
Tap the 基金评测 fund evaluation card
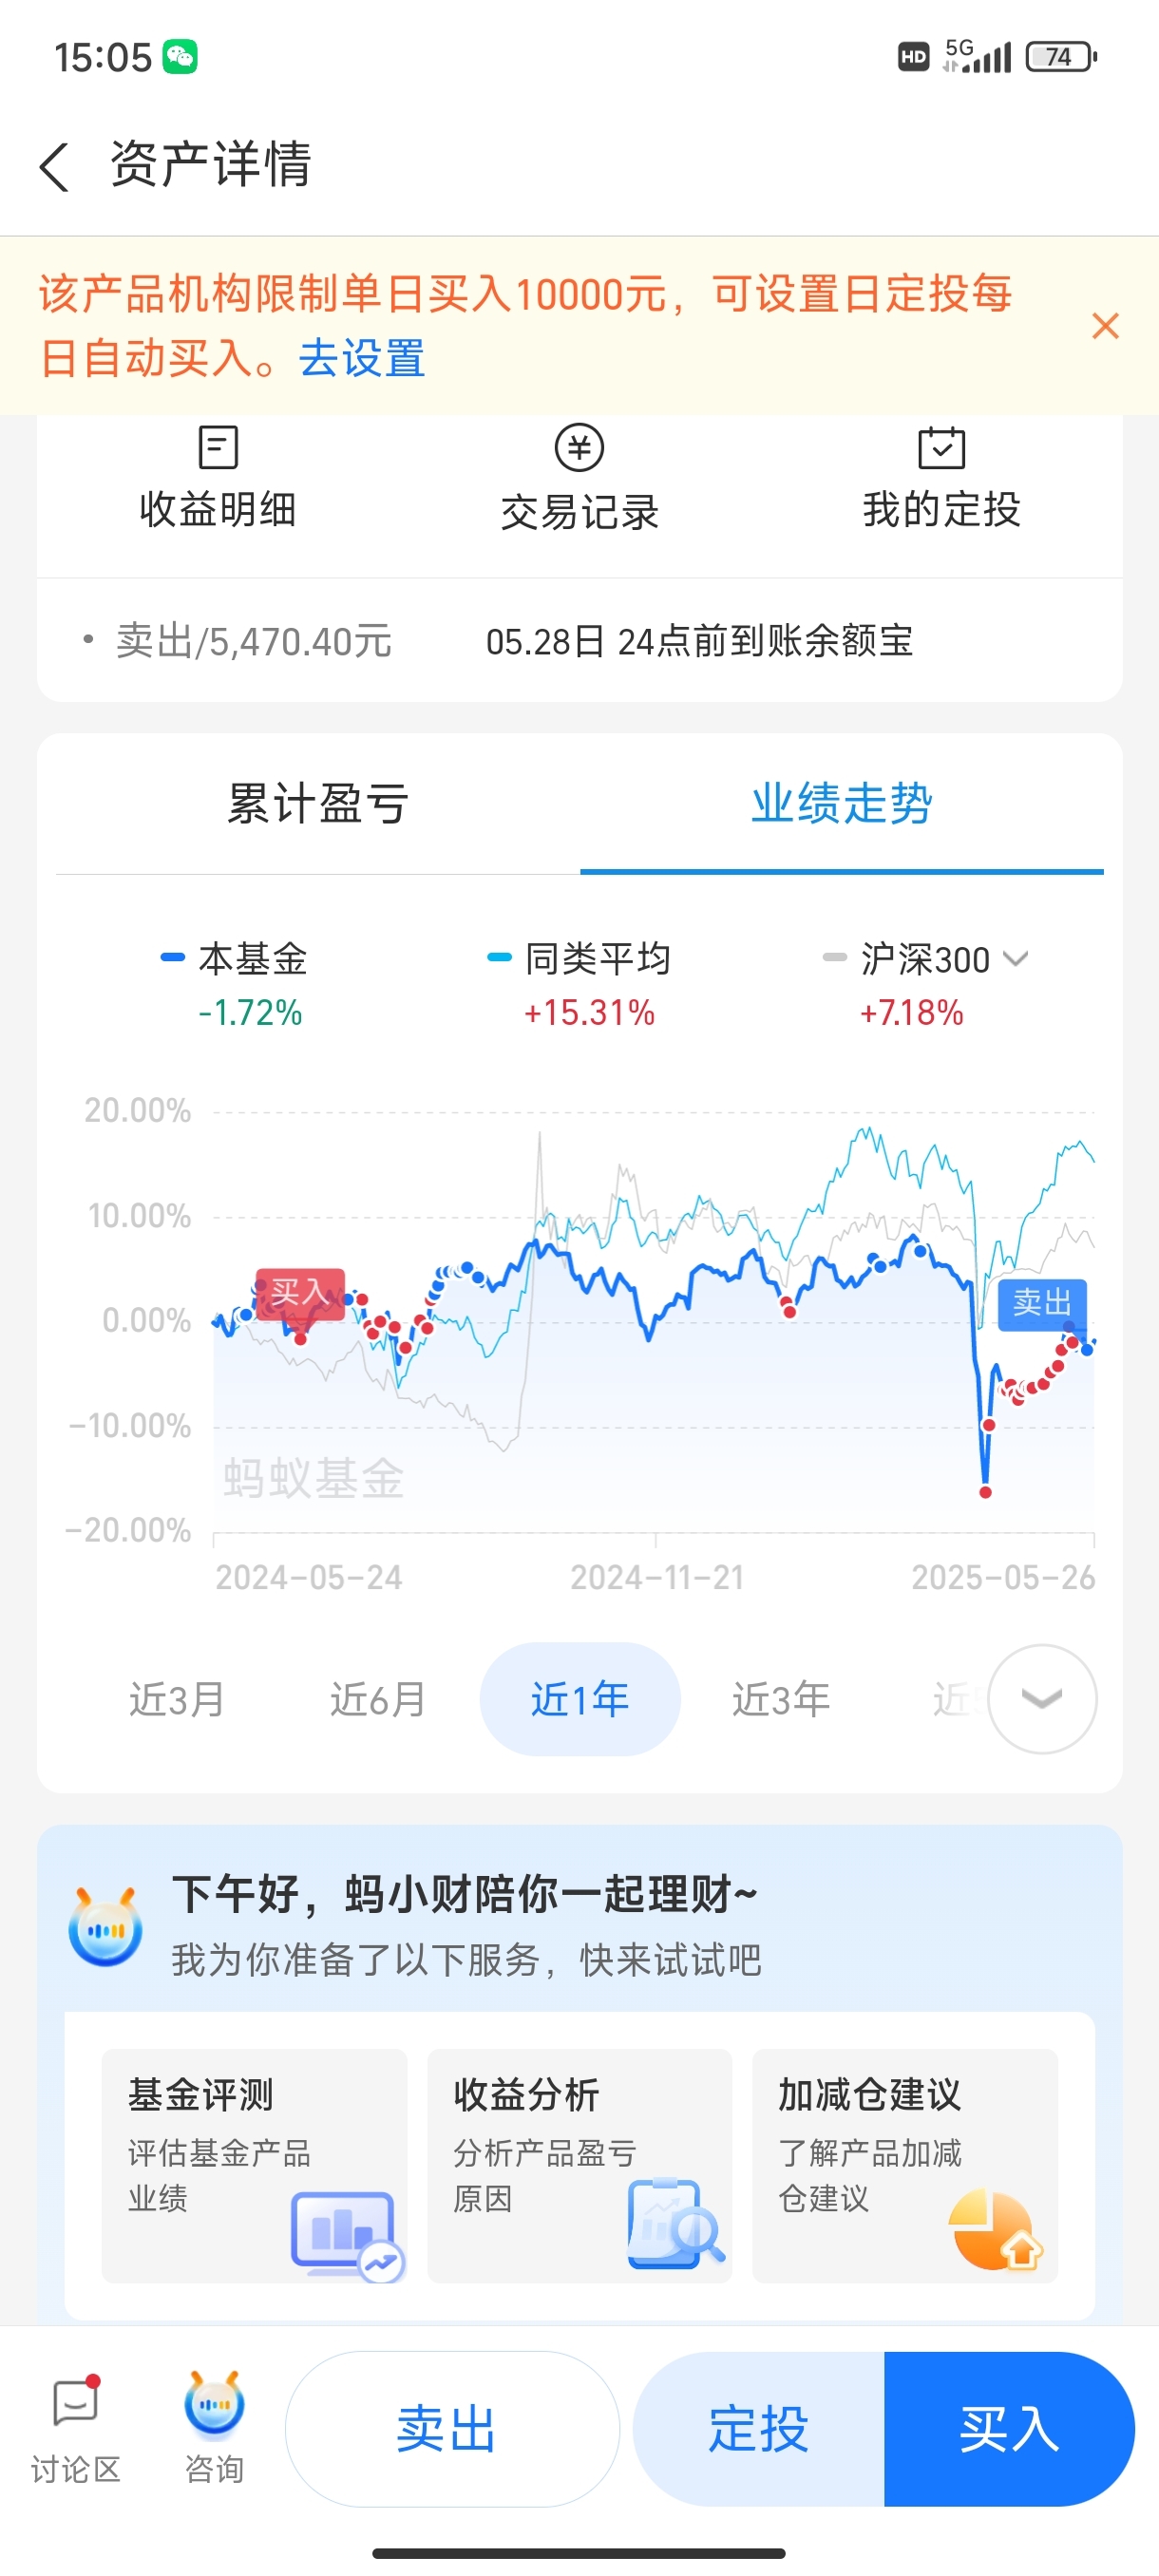pos(254,2165)
